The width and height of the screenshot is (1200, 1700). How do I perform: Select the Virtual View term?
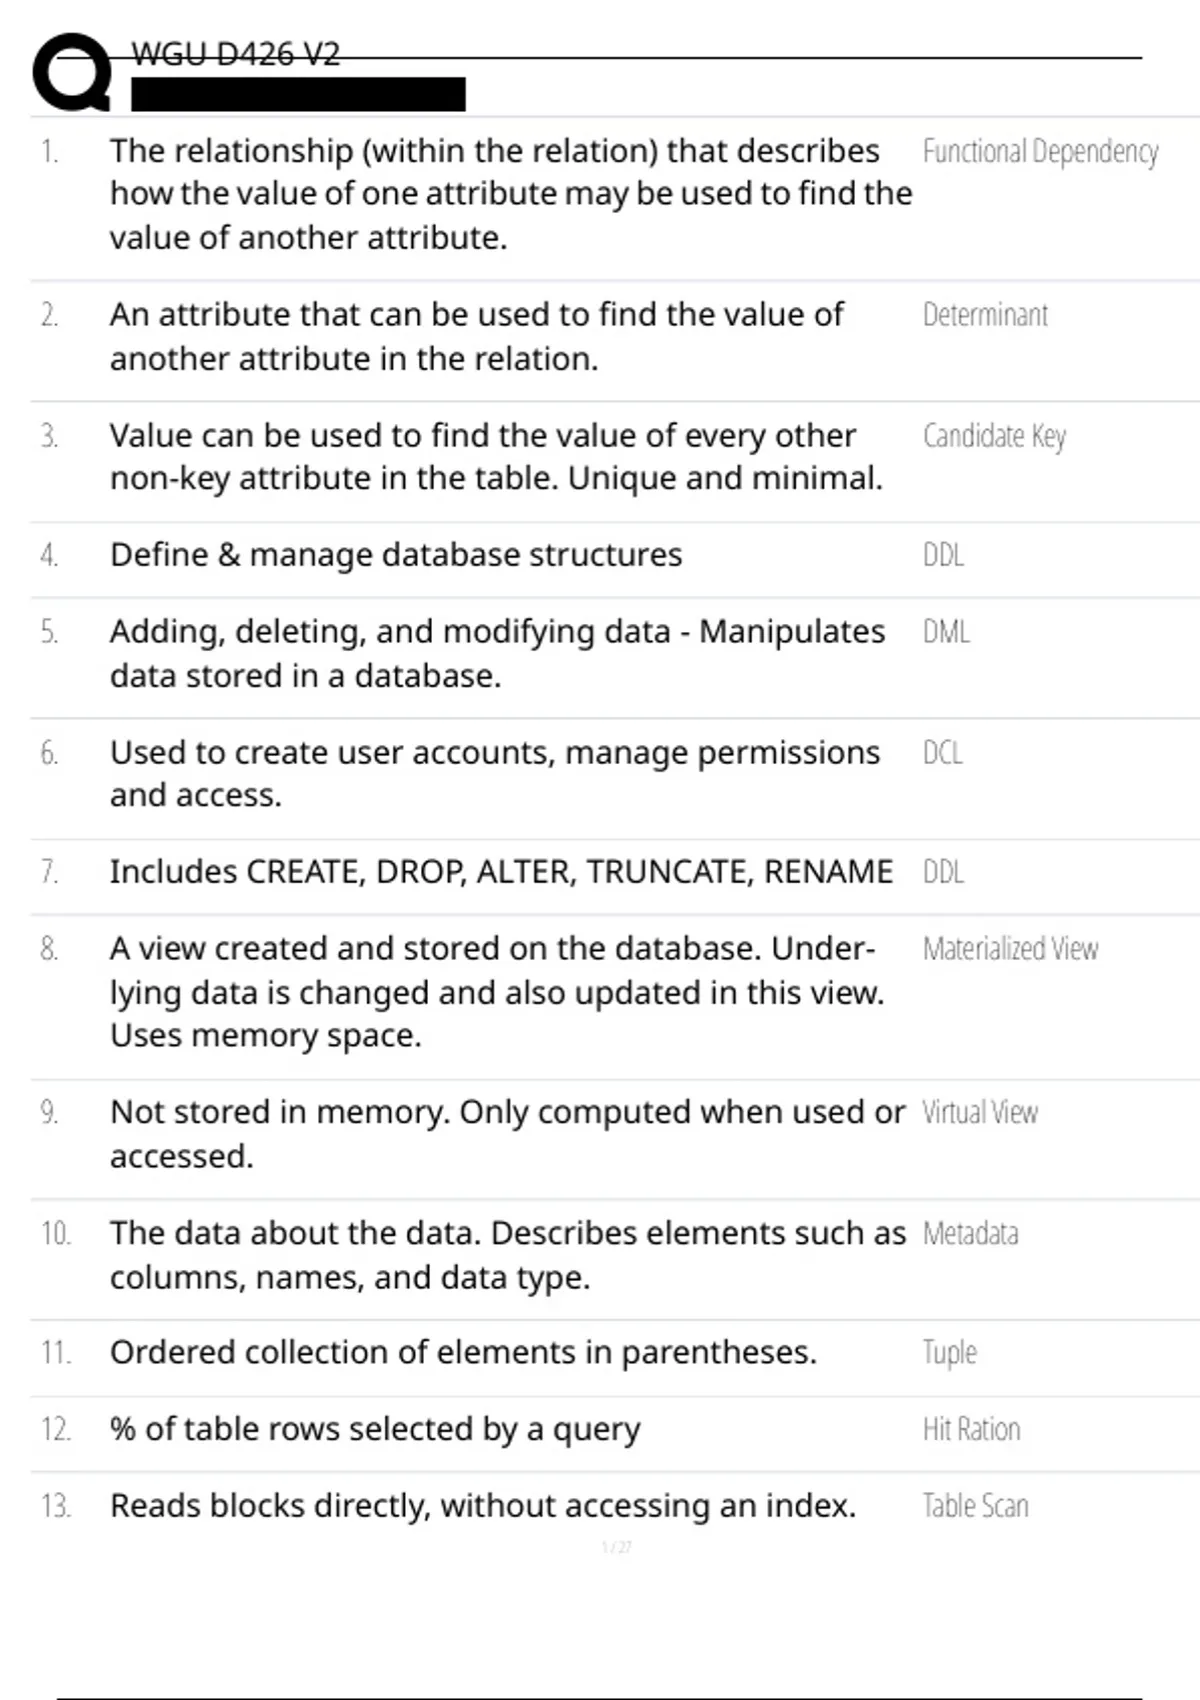tap(980, 1112)
